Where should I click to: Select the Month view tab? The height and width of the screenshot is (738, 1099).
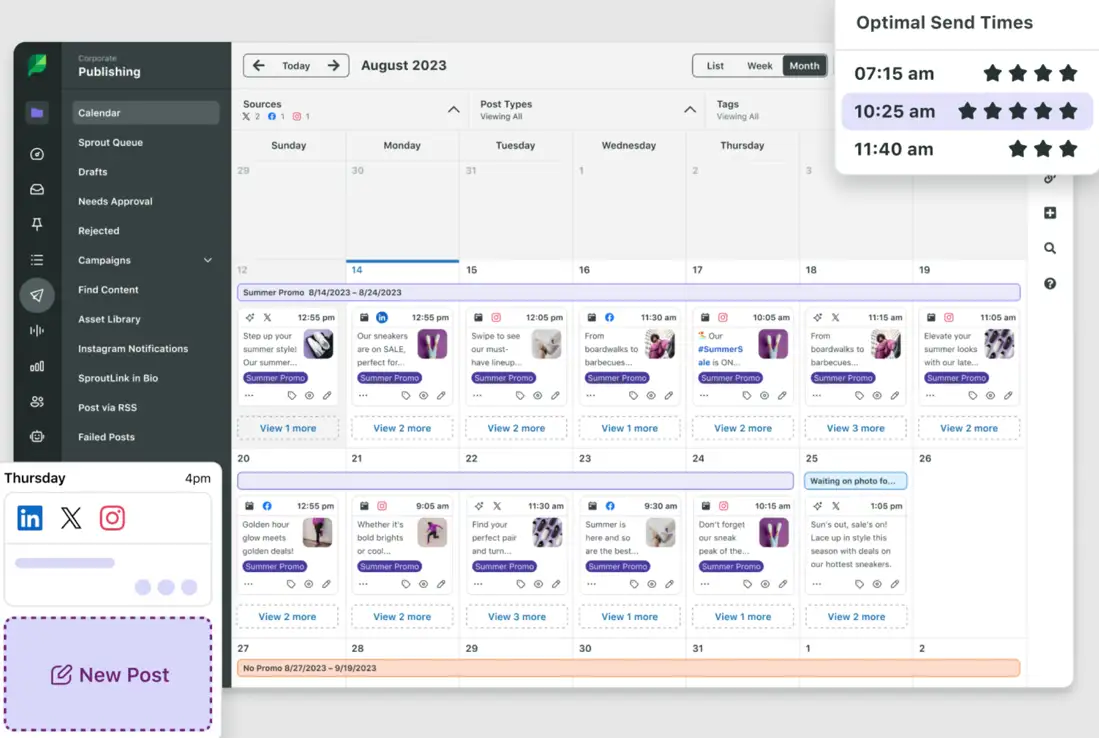click(805, 65)
